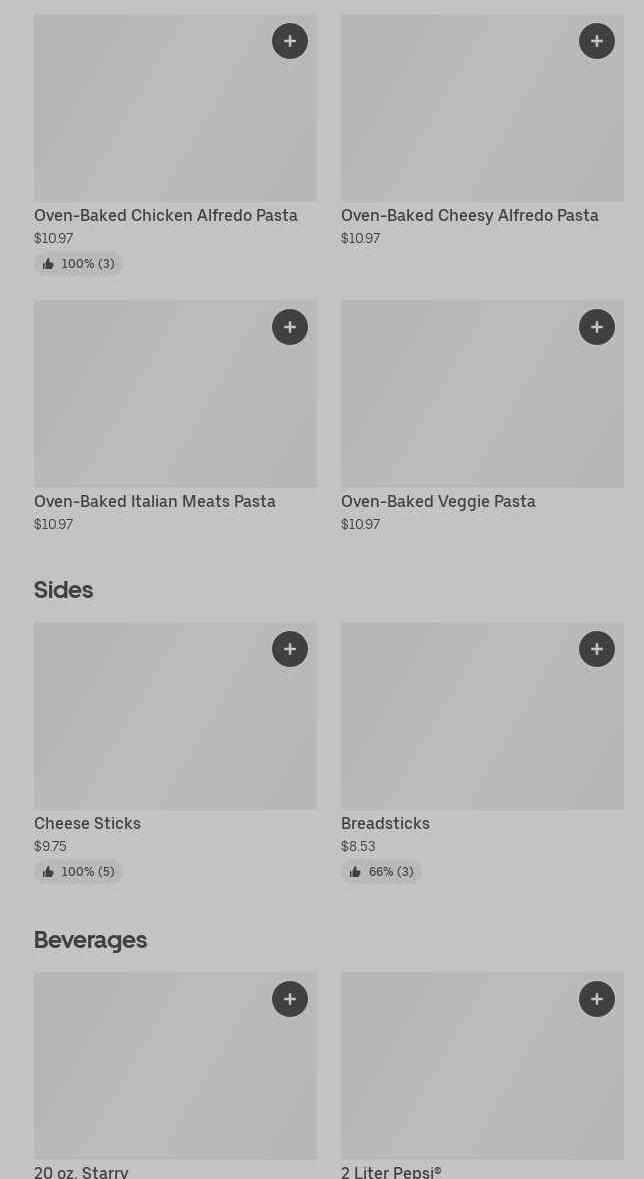Viewport: 644px width, 1179px height.
Task: Click the 66% (3) Breadsticks rating badge
Action: click(381, 872)
